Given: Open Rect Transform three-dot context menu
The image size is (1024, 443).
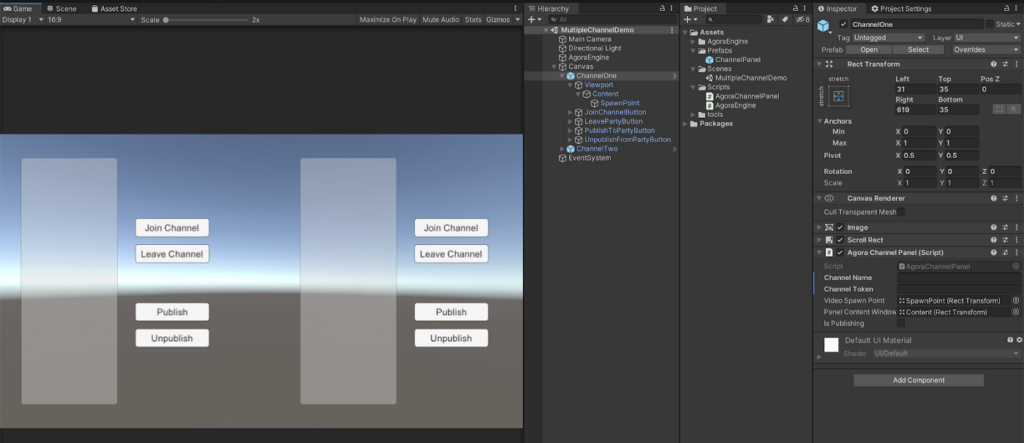Looking at the screenshot, I should pos(1016,64).
